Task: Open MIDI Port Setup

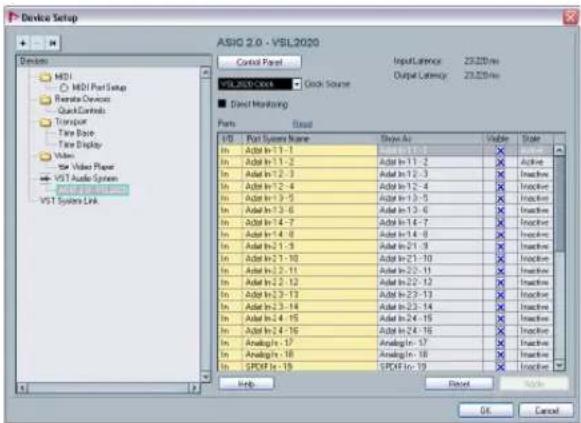Action: tap(99, 87)
